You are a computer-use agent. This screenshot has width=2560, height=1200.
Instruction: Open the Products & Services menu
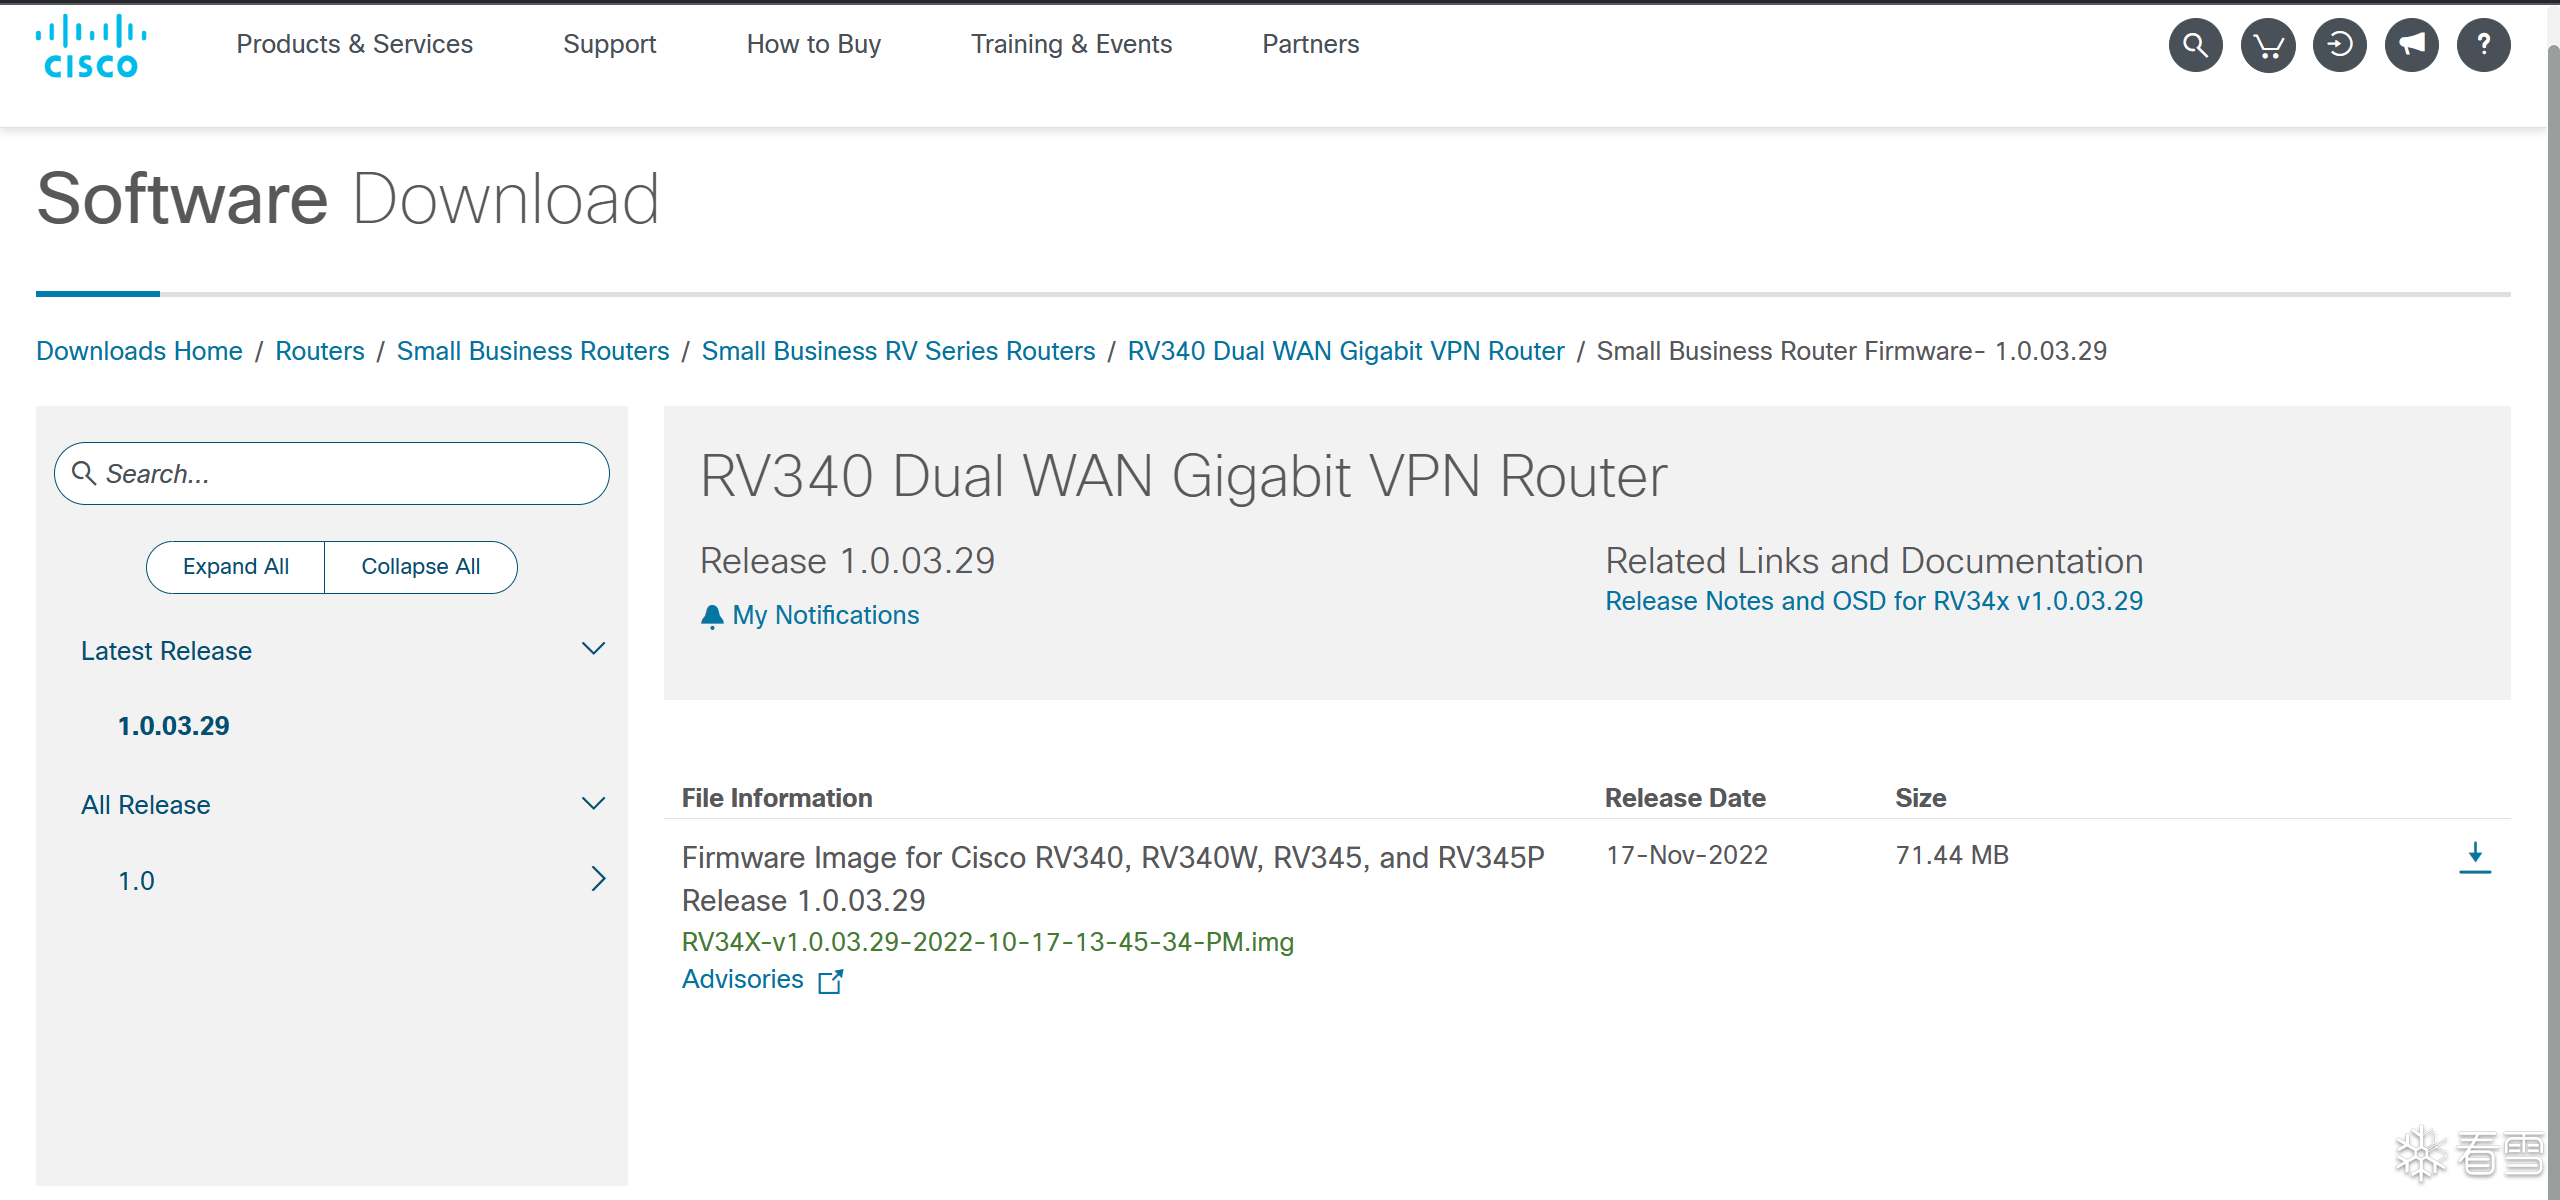[354, 44]
